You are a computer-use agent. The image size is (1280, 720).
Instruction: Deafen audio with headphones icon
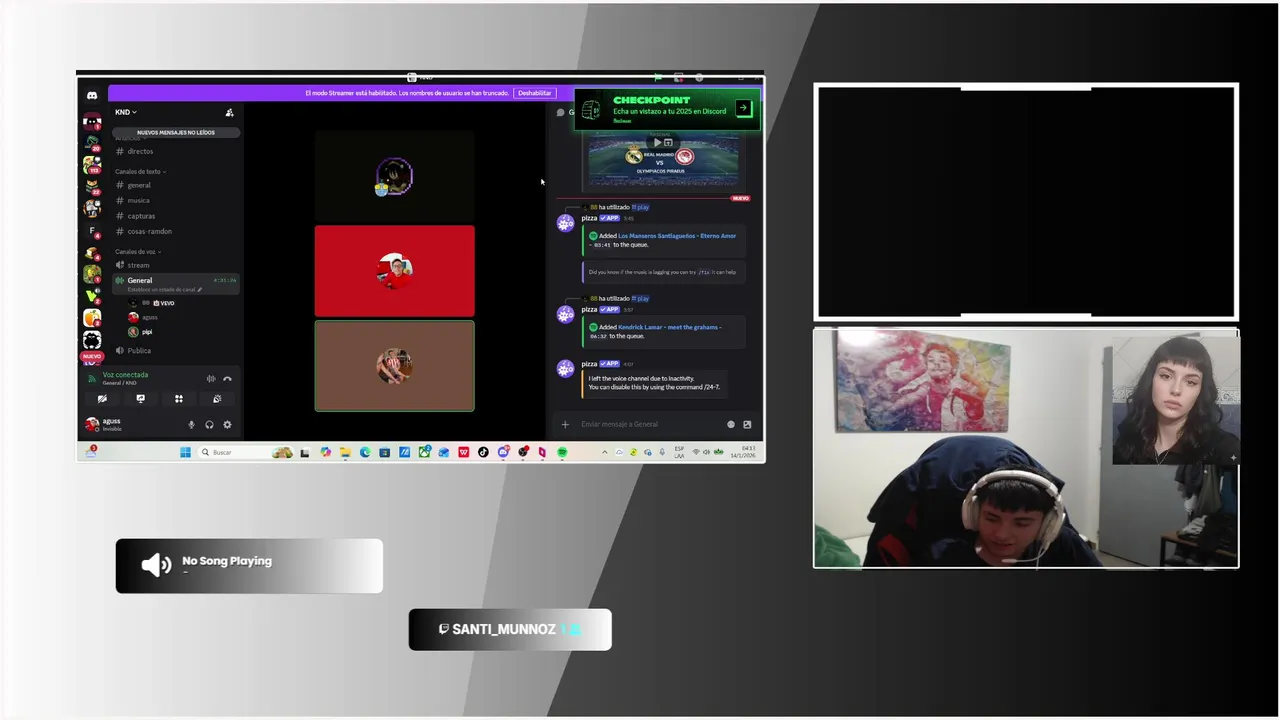[209, 425]
